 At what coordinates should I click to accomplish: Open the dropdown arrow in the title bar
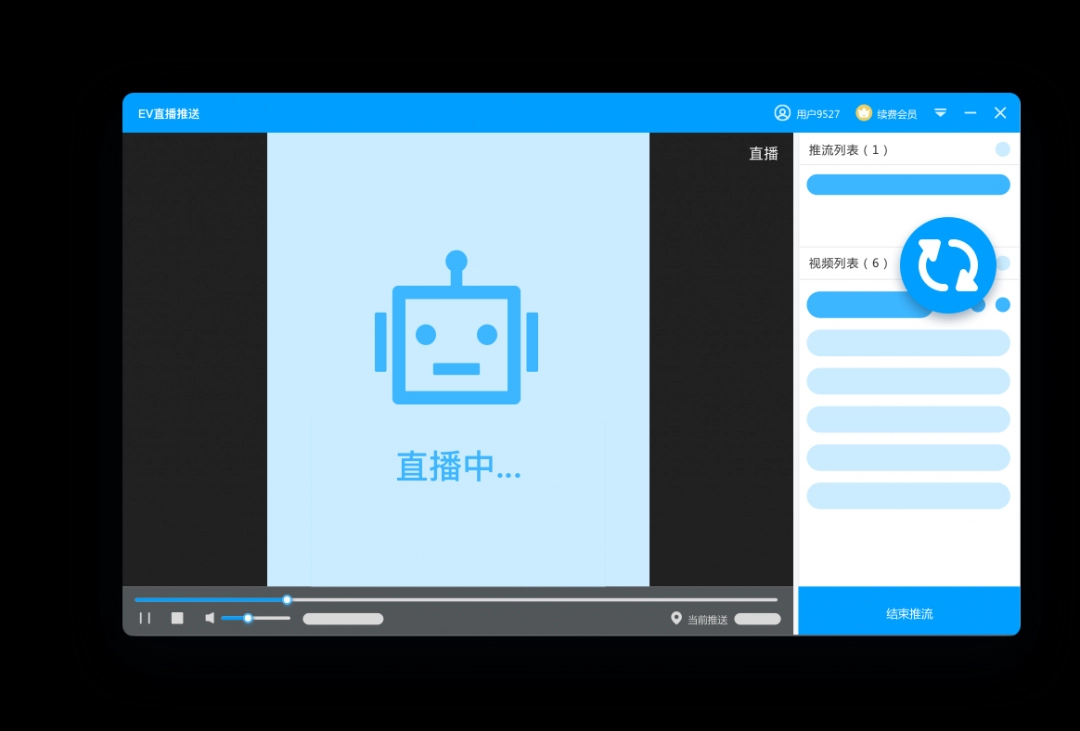[940, 113]
